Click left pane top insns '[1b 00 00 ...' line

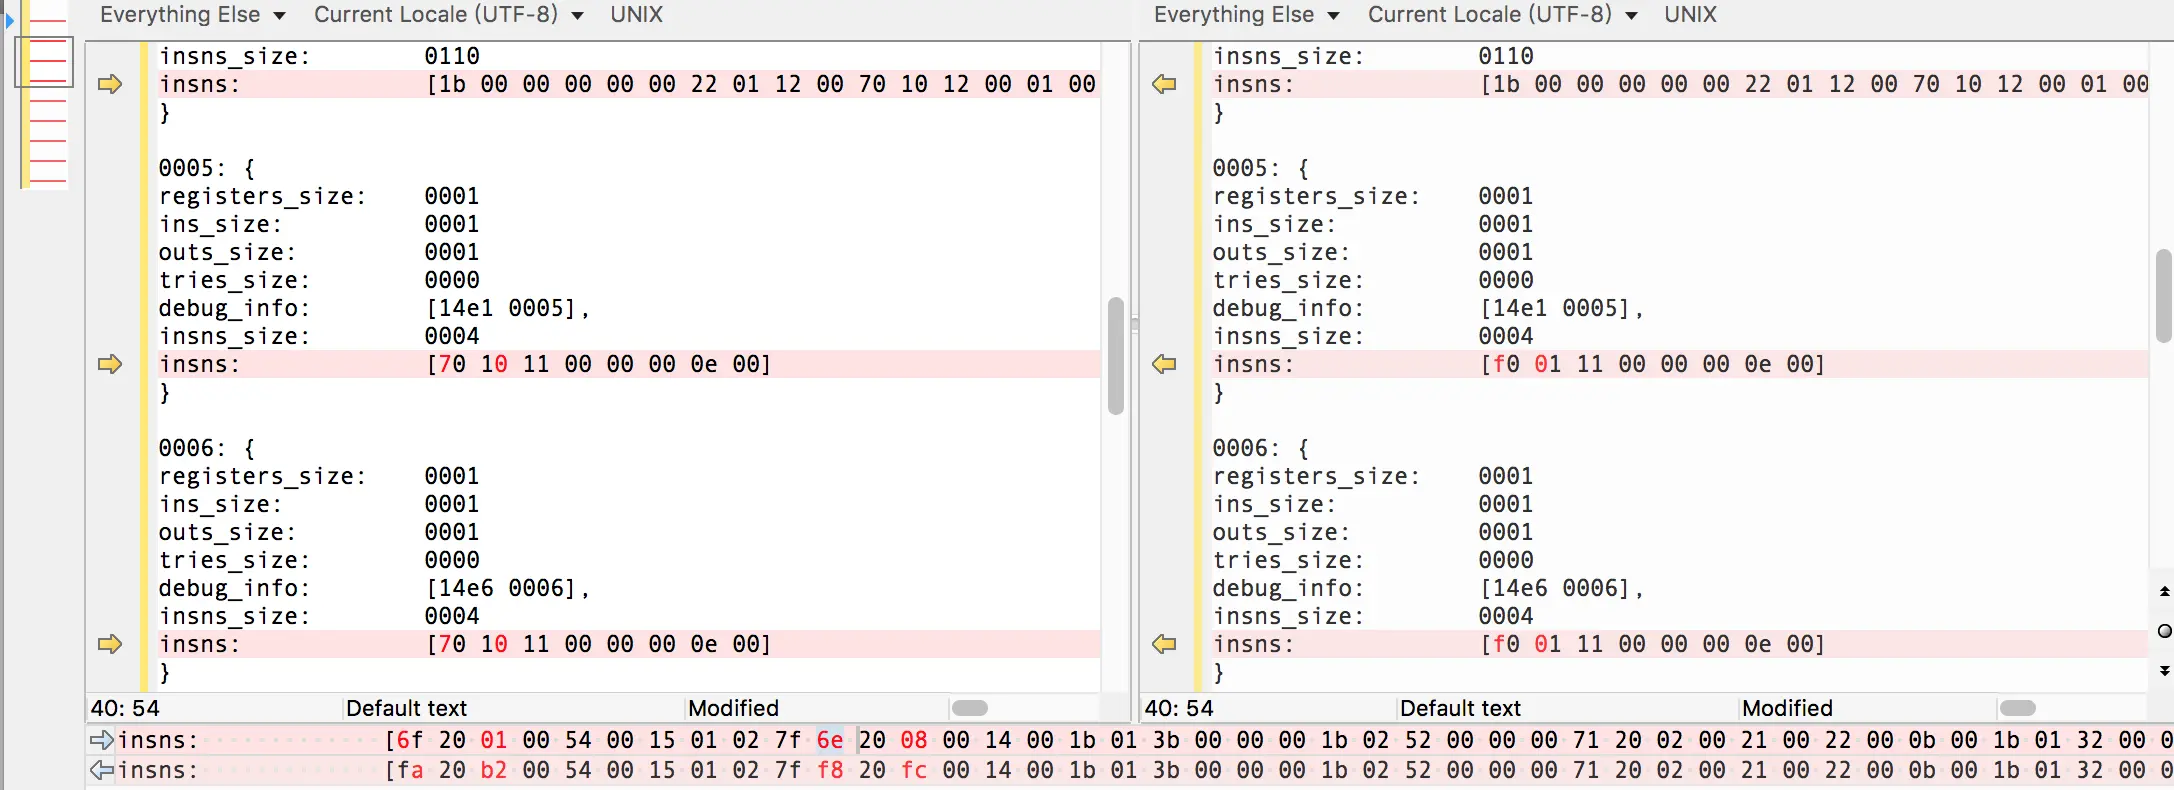(628, 84)
